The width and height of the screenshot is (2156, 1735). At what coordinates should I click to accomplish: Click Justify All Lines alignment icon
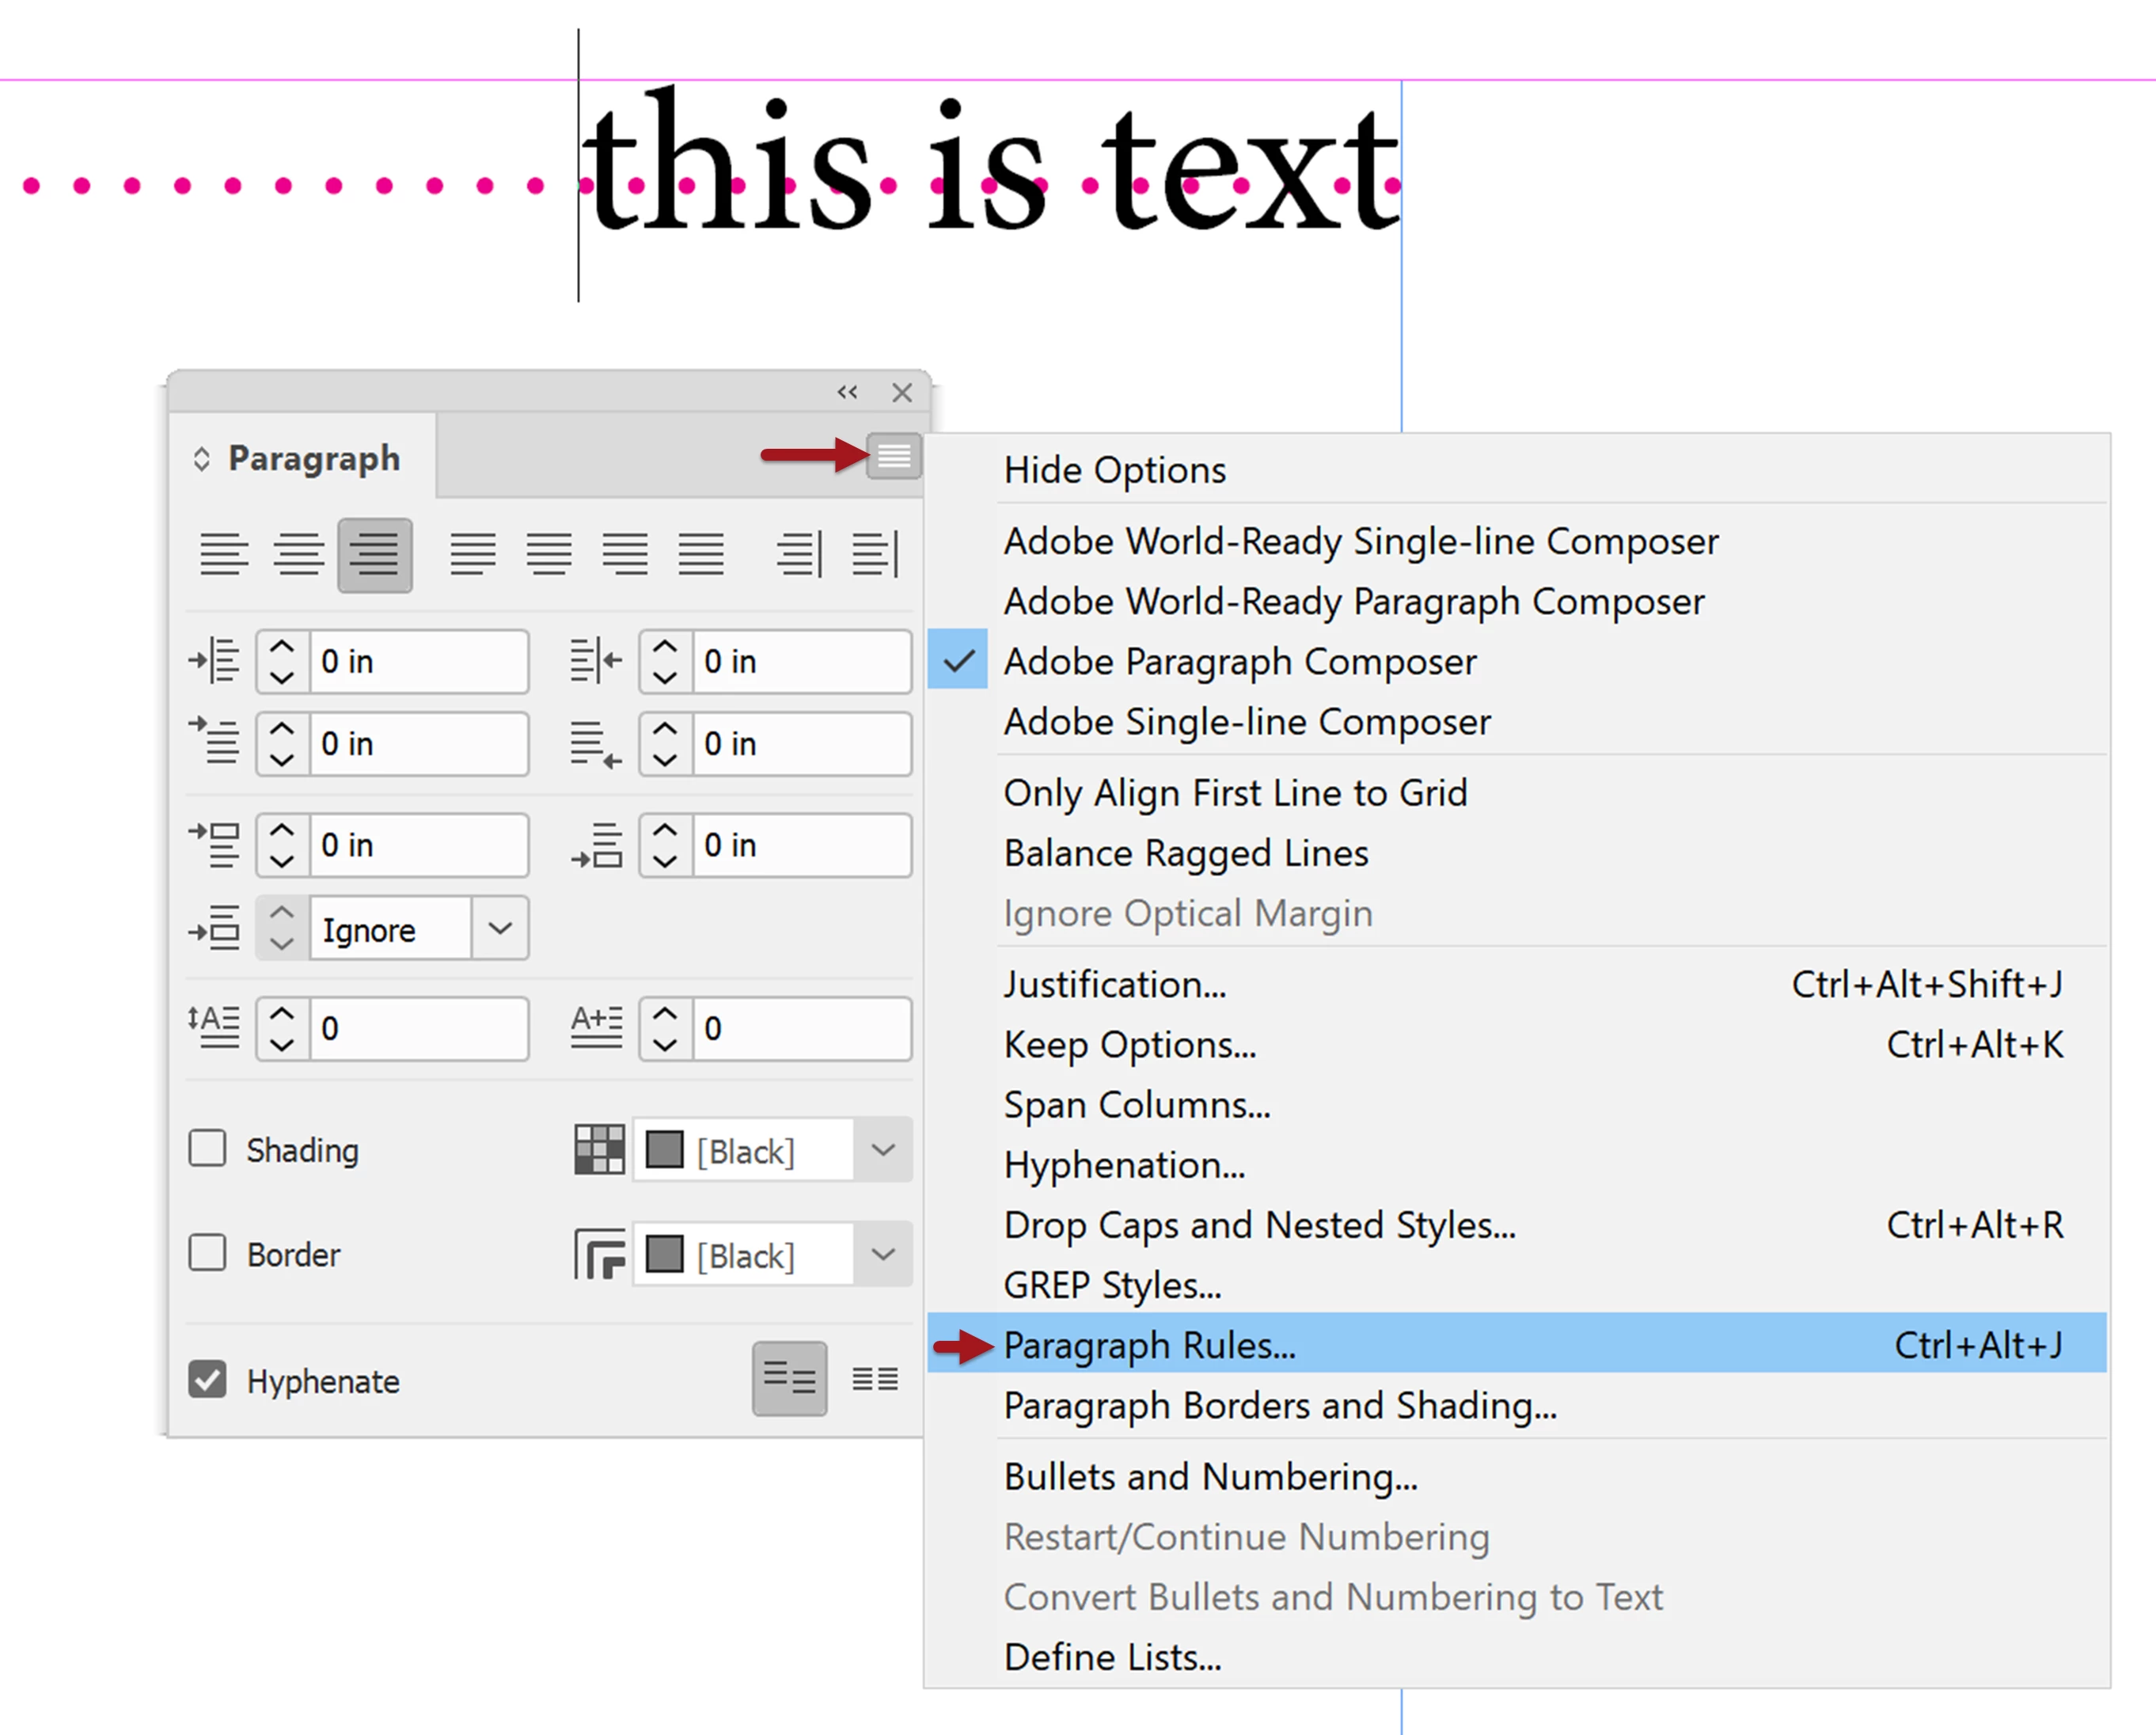700,554
